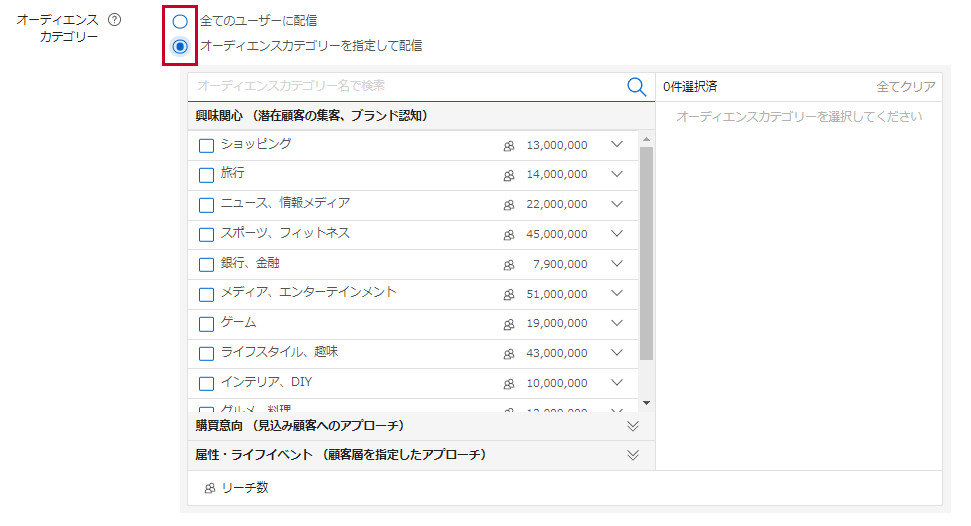Expand the 購買意向 section
Viewport: 971px width, 526px height.
tap(632, 426)
